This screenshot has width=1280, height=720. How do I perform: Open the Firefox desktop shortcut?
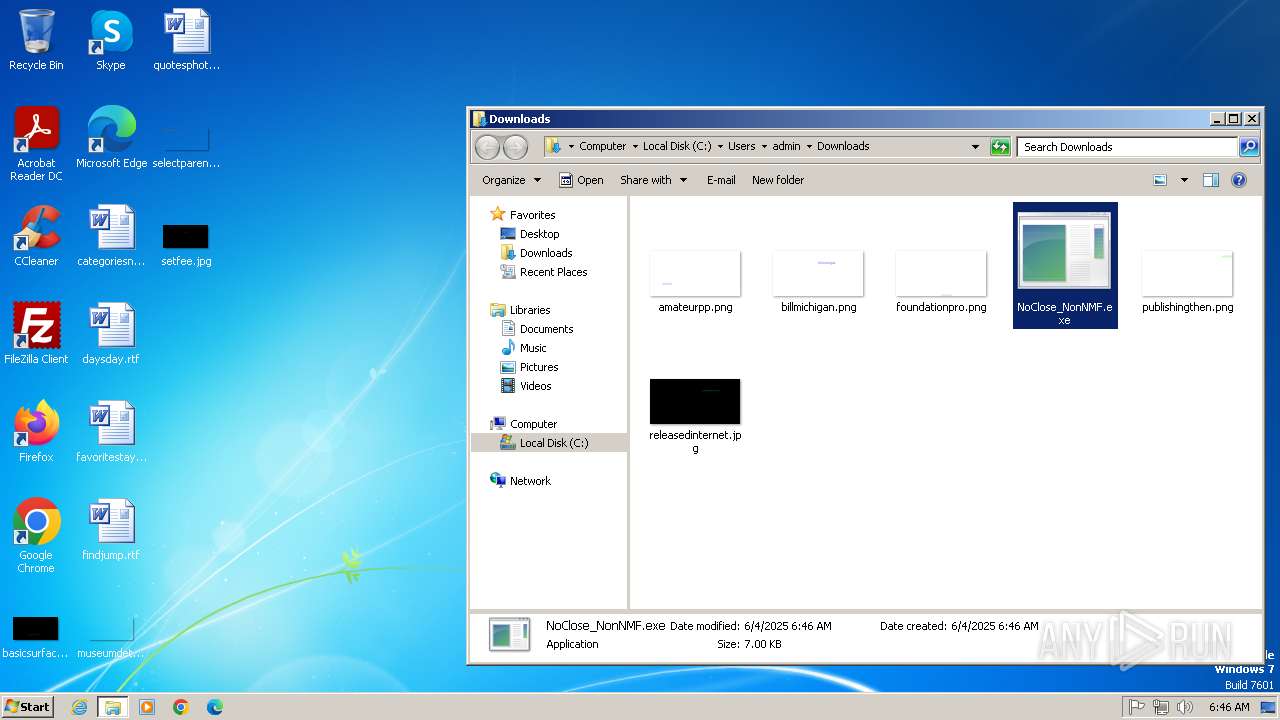tap(36, 431)
